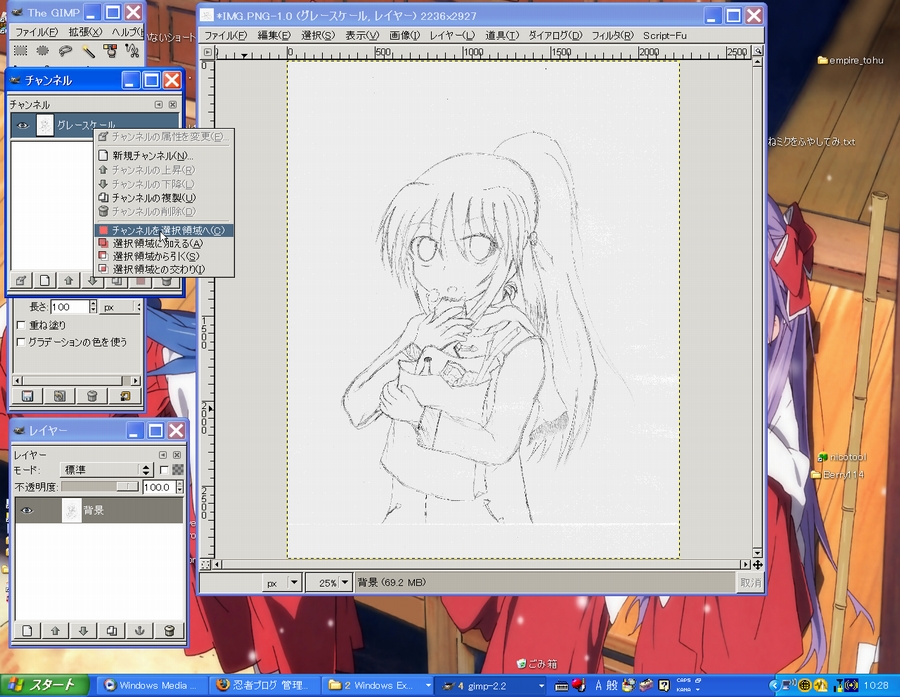Choose 選択領域との交わり from context menu
This screenshot has height=697, width=900.
tap(164, 269)
